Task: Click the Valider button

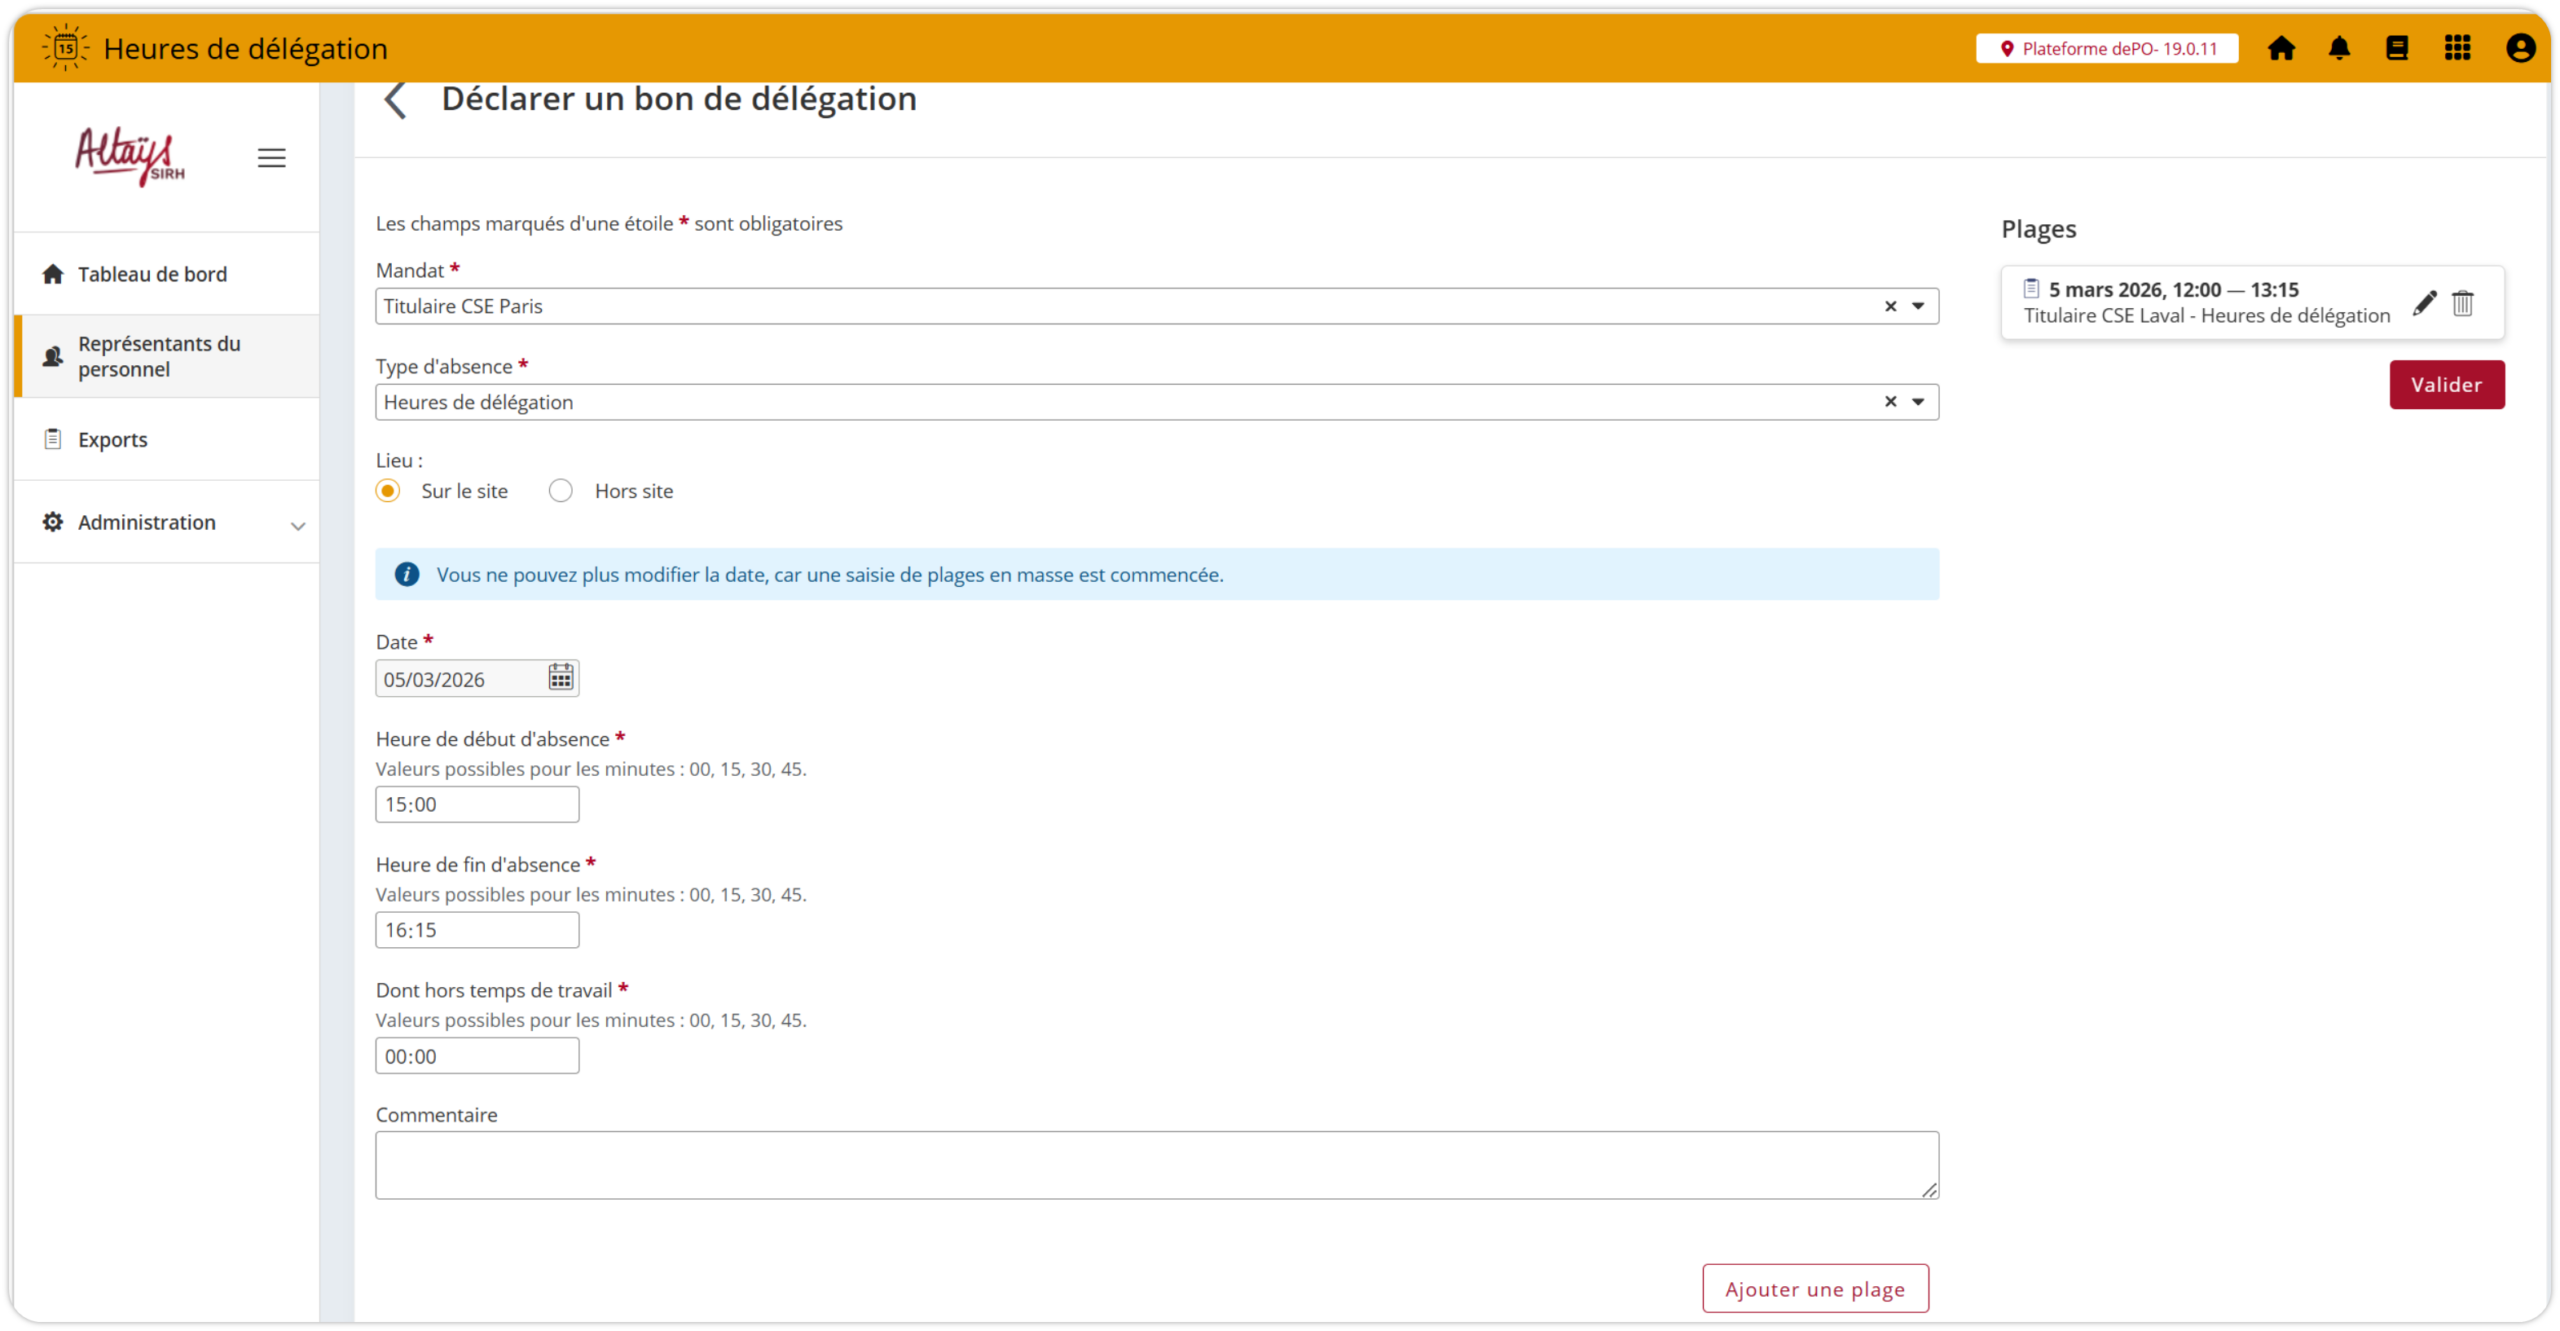Action: 2446,385
